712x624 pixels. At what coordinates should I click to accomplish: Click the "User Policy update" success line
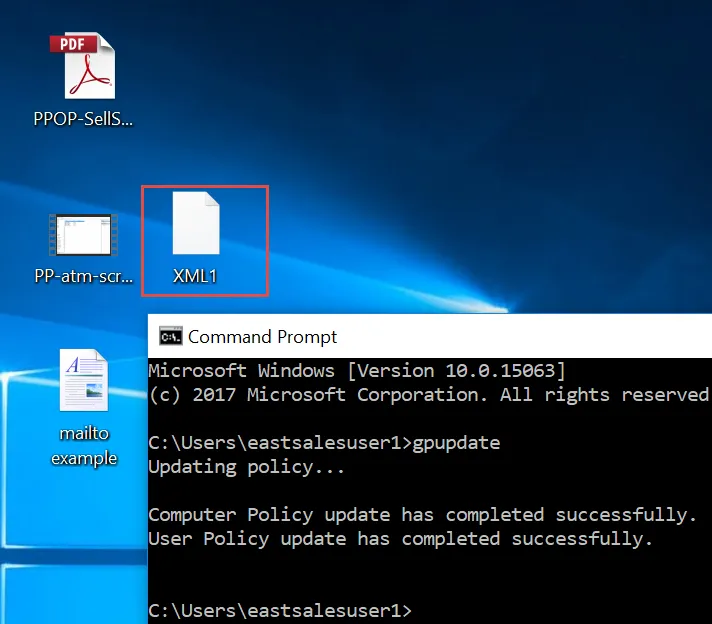[399, 539]
